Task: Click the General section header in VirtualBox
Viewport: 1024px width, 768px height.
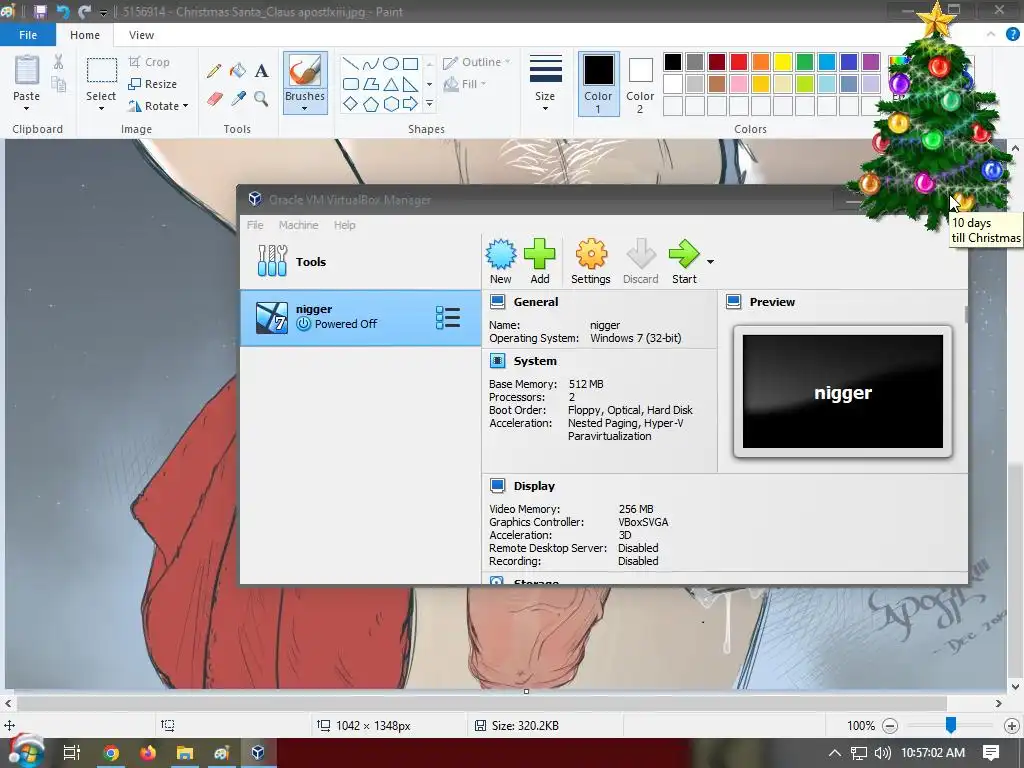Action: tap(536, 302)
